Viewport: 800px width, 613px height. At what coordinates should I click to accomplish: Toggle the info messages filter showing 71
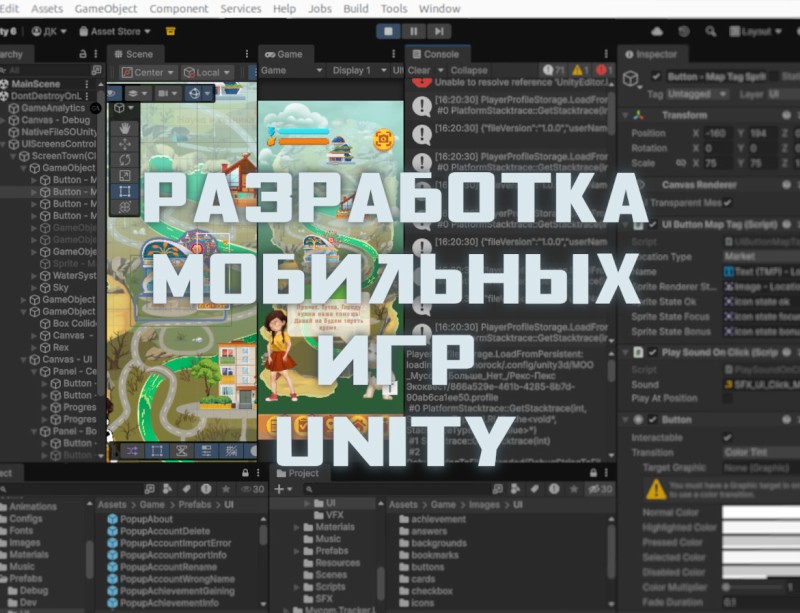click(554, 70)
